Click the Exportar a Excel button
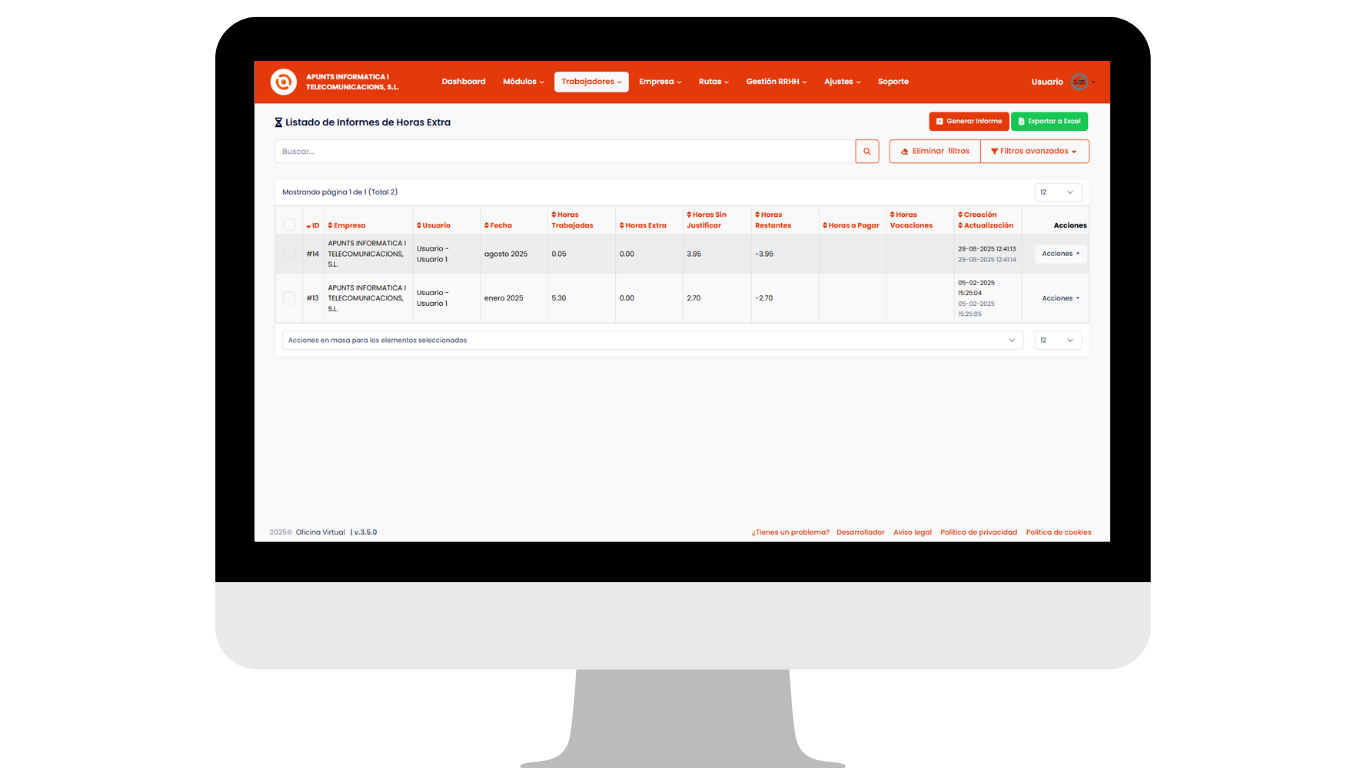Screen dimensions: 1366x768 click(1049, 121)
